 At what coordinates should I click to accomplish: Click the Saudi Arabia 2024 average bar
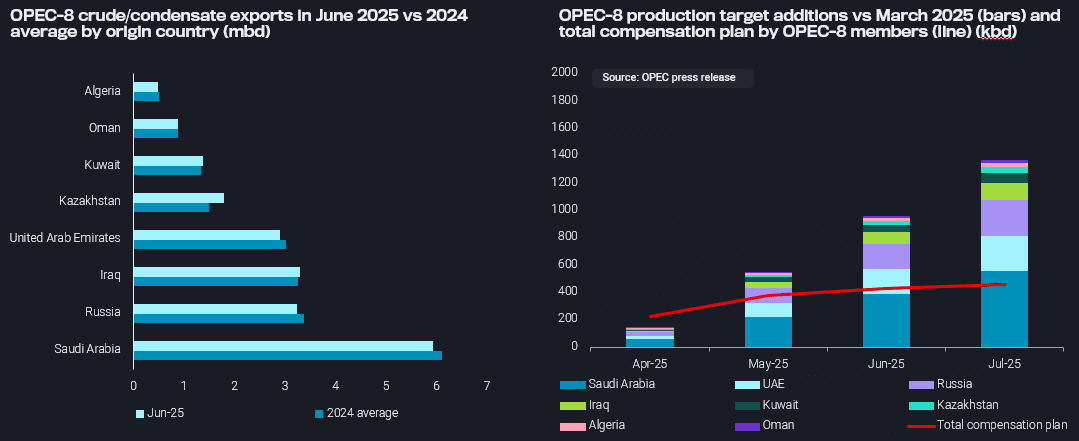(288, 355)
